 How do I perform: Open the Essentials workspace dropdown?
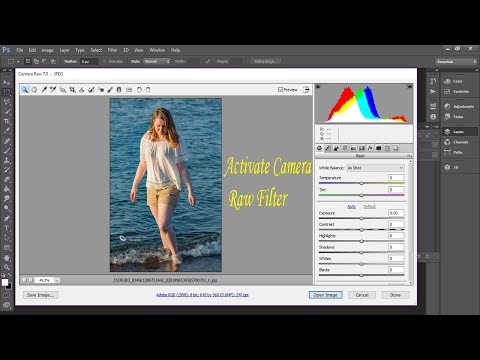click(456, 62)
